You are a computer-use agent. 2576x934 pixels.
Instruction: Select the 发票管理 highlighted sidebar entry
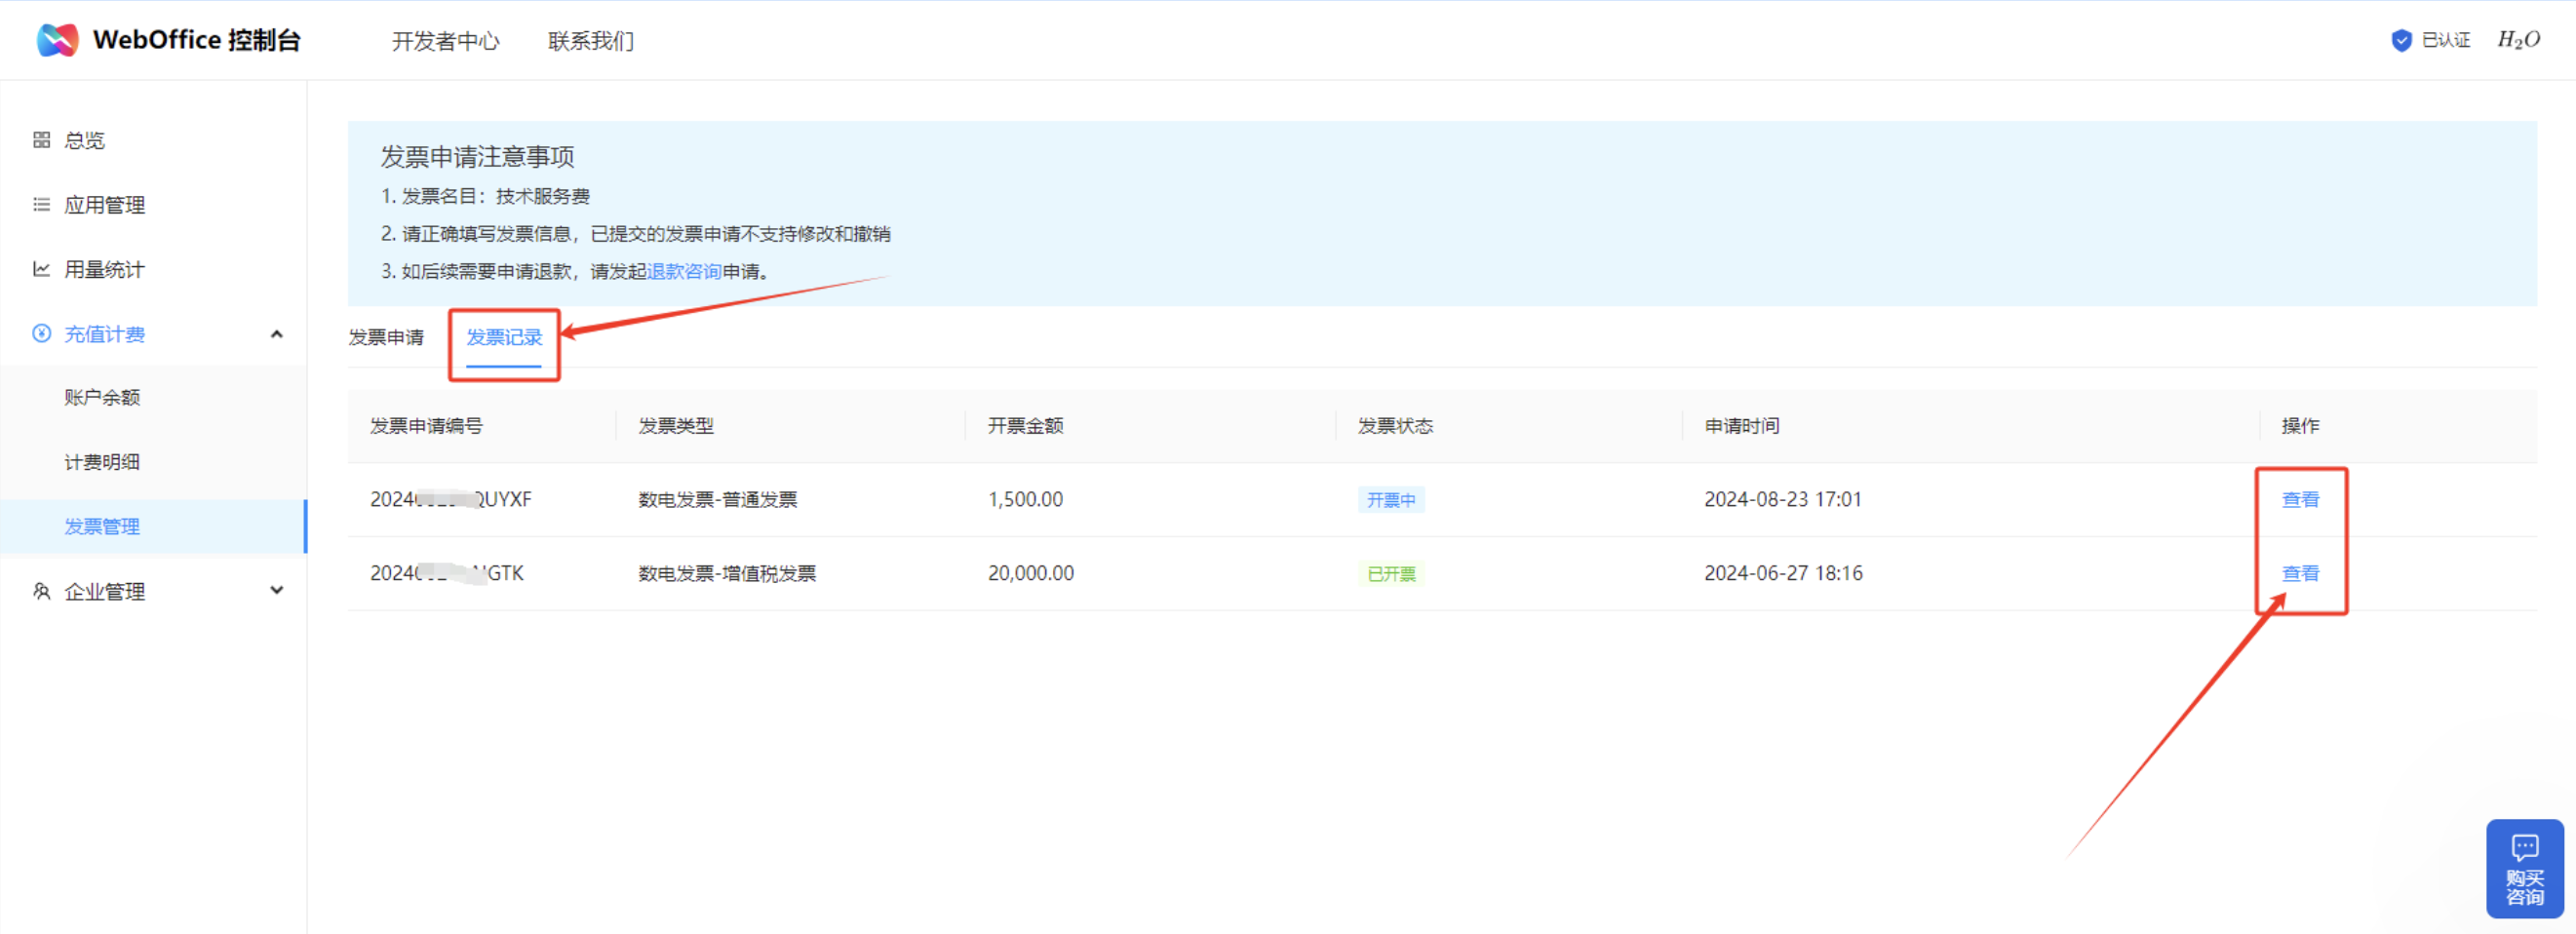point(101,526)
